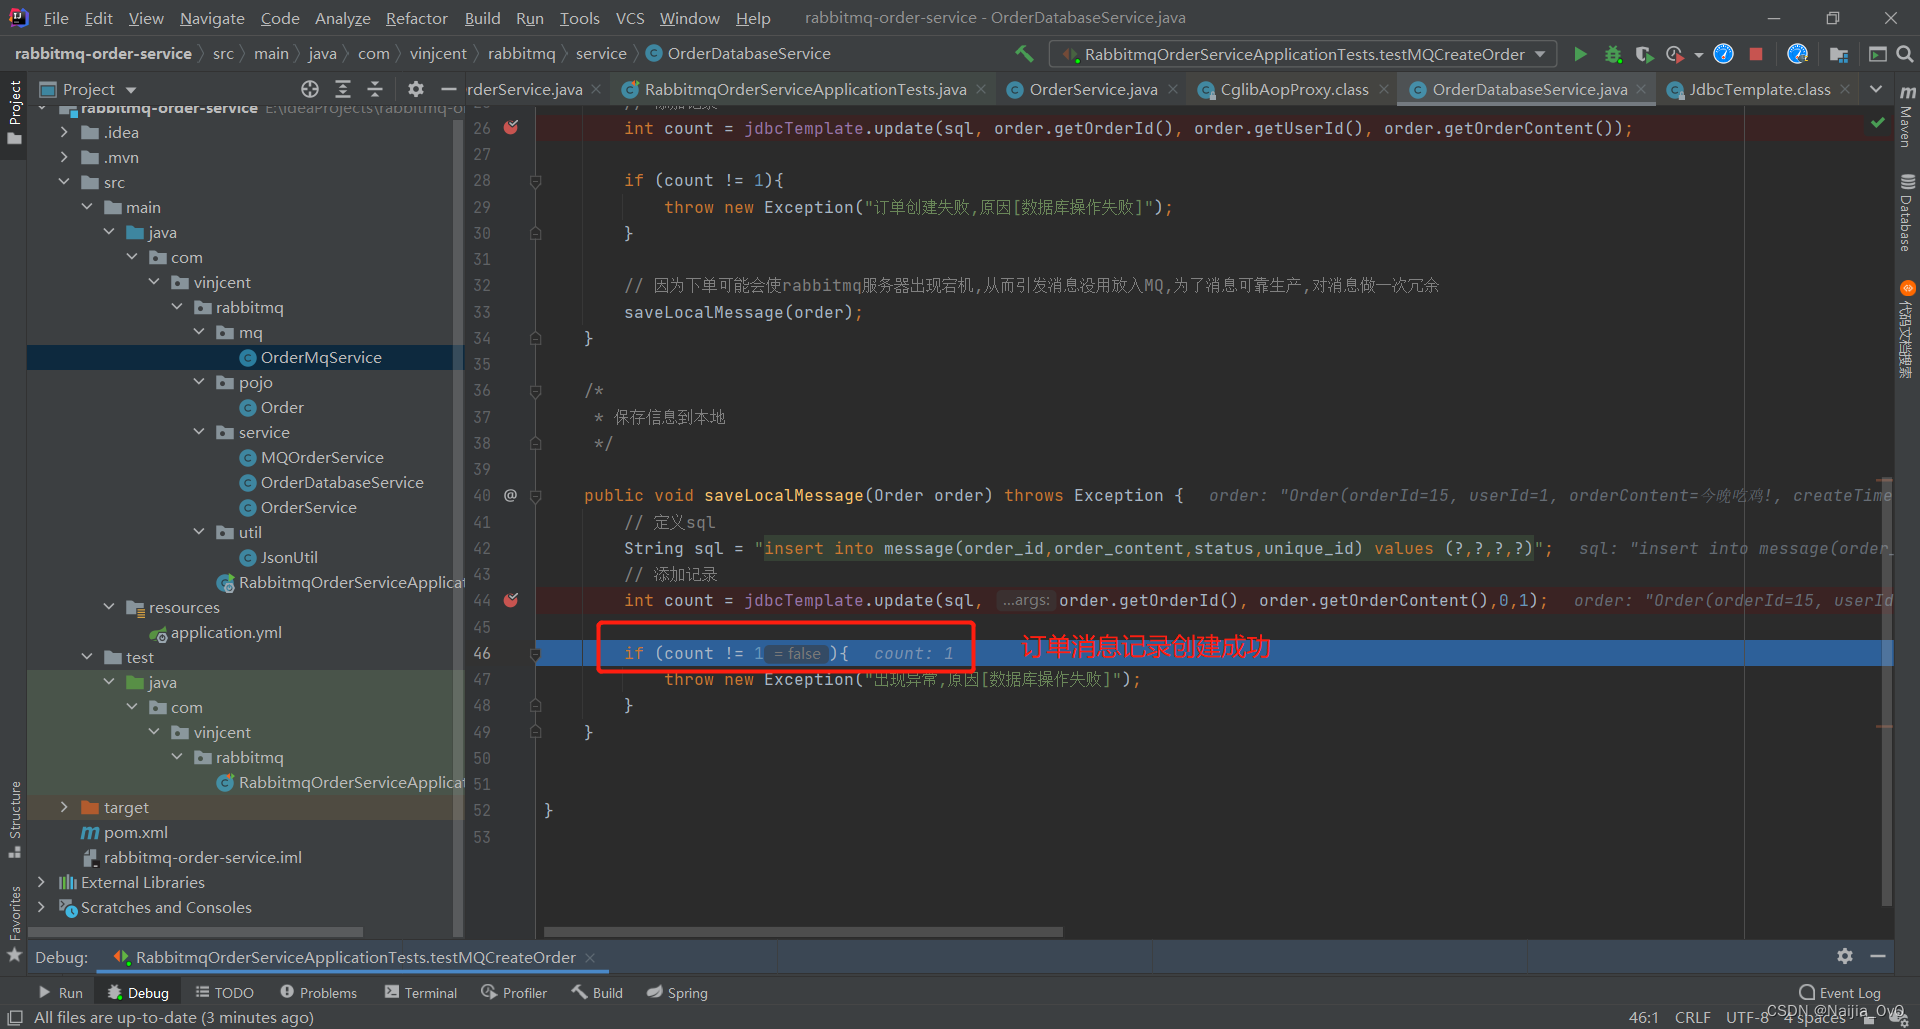
Task: Click rabbitmq breadcrumb in navigation bar
Action: [521, 54]
